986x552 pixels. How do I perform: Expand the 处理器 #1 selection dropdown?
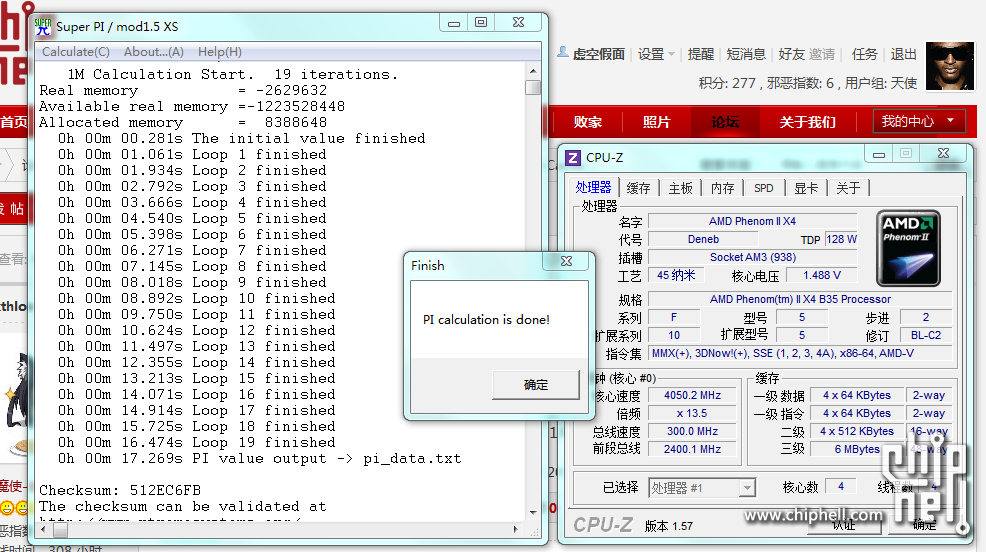(746, 488)
